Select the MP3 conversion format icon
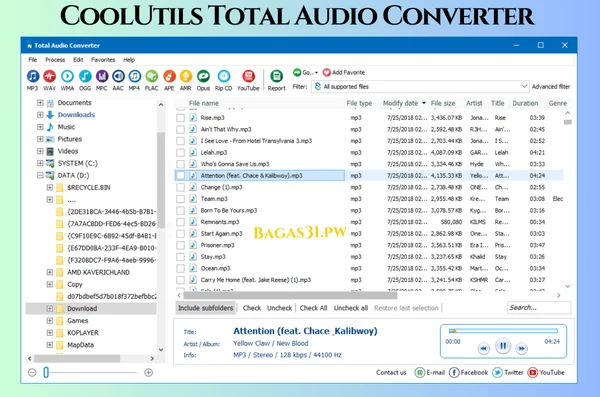 click(x=33, y=76)
